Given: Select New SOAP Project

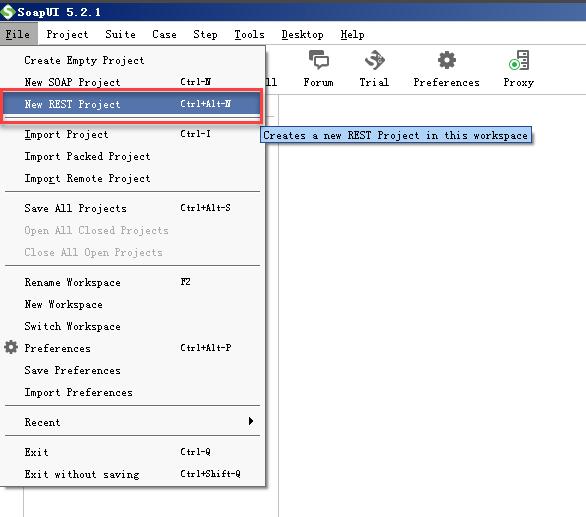Looking at the screenshot, I should [x=133, y=82].
